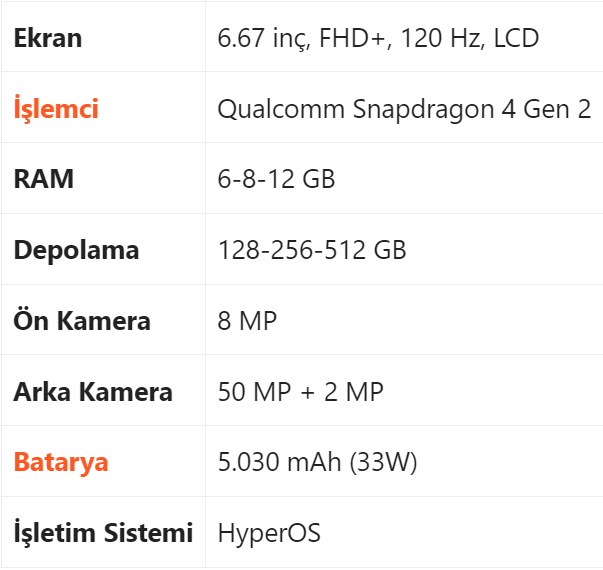Click the Depolama row label
The height and width of the screenshot is (570, 603).
point(76,250)
